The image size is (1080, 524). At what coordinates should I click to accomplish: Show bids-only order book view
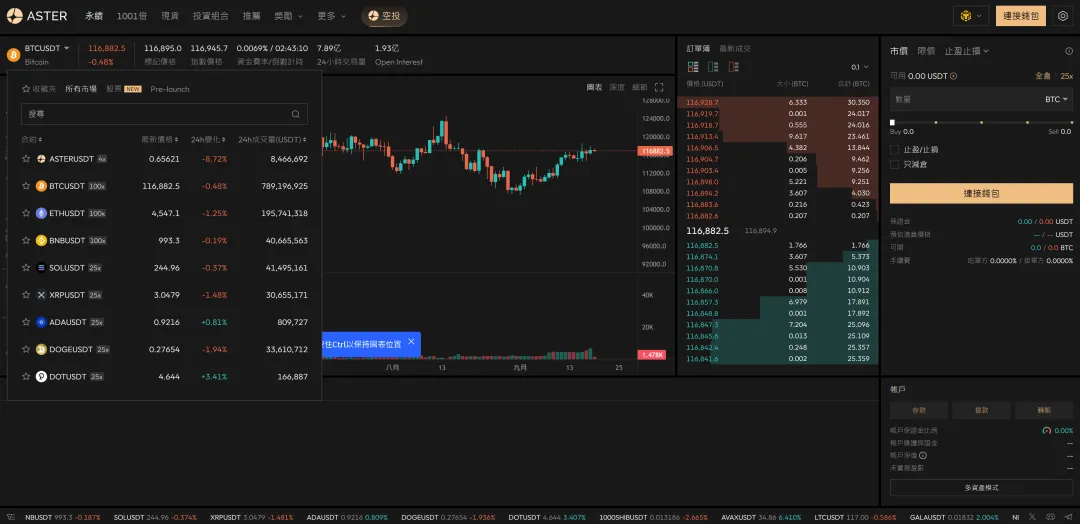(714, 67)
